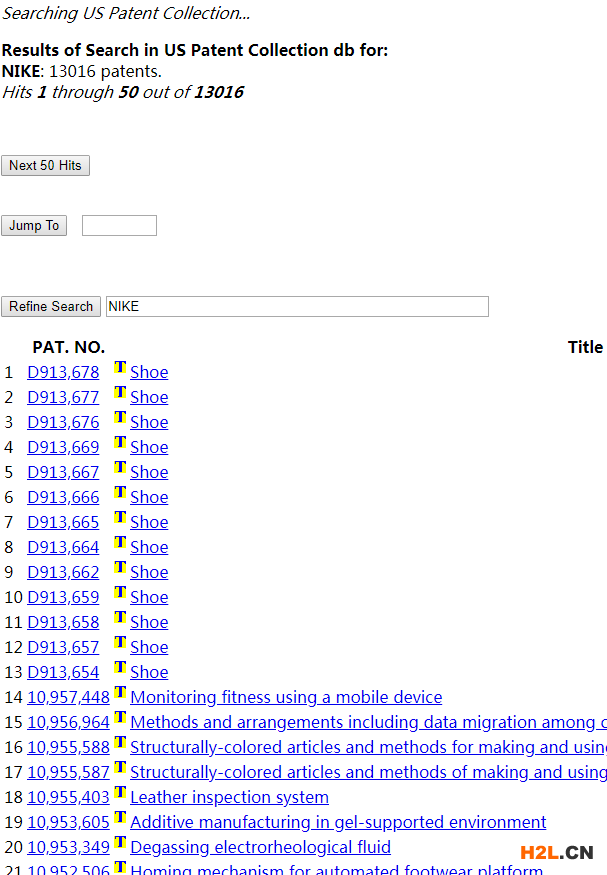Click the T icon next to patent 10,953,349
The height and width of the screenshot is (875, 607).
[120, 842]
